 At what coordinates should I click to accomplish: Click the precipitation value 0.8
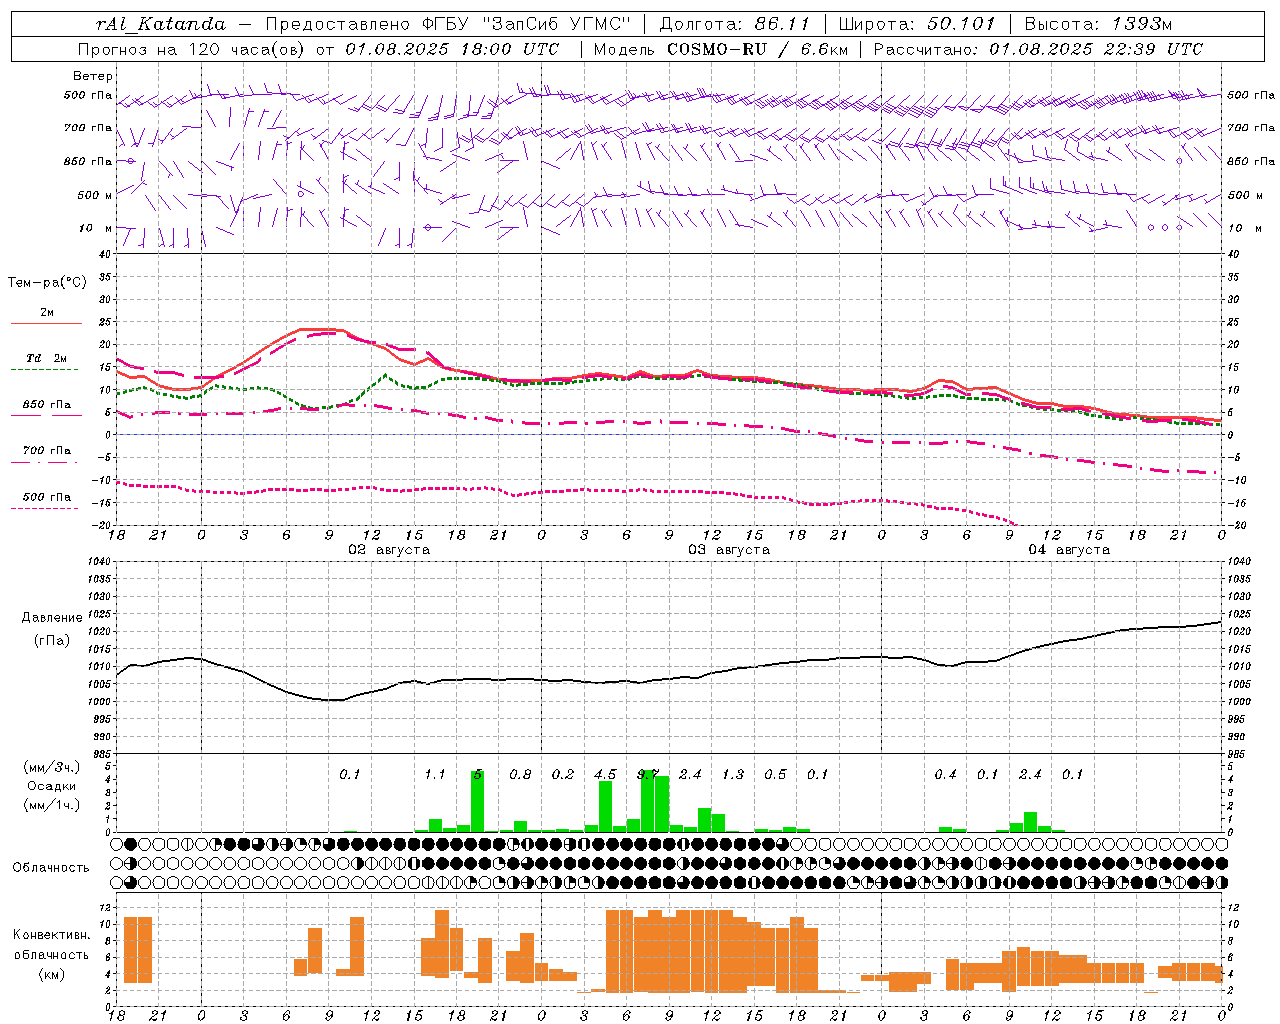pyautogui.click(x=520, y=775)
